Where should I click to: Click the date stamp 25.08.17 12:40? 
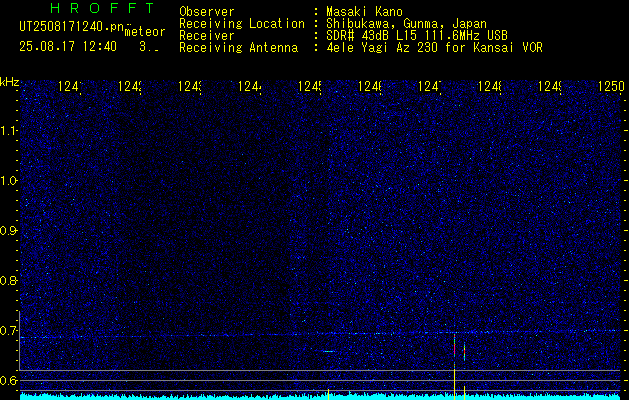pos(68,47)
